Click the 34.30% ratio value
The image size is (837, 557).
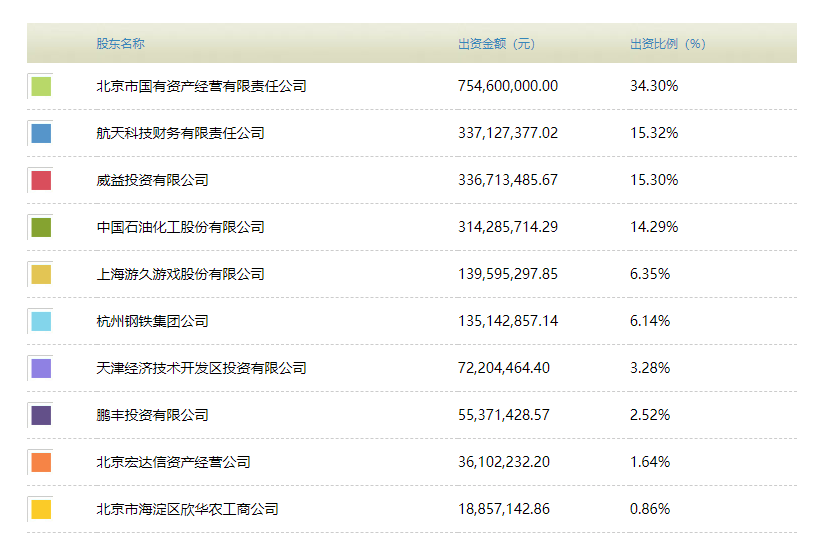(654, 86)
